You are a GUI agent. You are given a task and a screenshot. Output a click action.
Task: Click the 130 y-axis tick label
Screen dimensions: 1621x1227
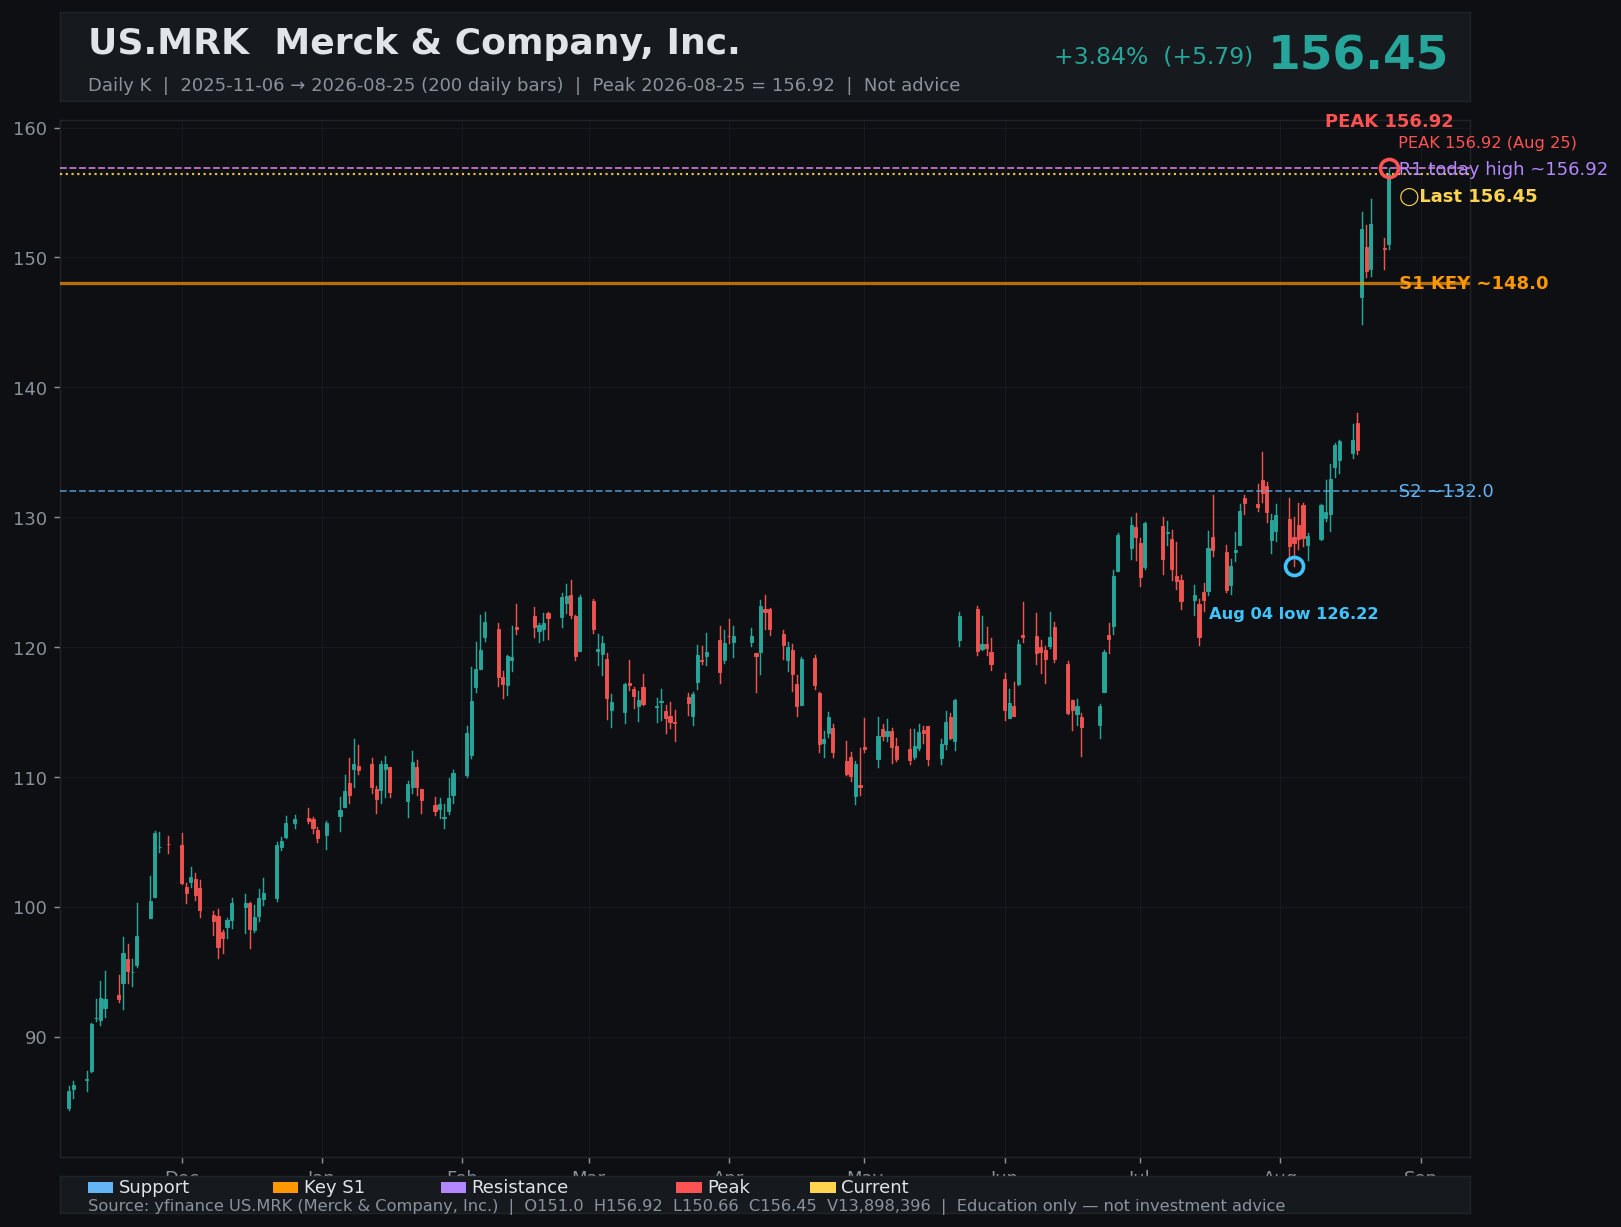point(30,518)
